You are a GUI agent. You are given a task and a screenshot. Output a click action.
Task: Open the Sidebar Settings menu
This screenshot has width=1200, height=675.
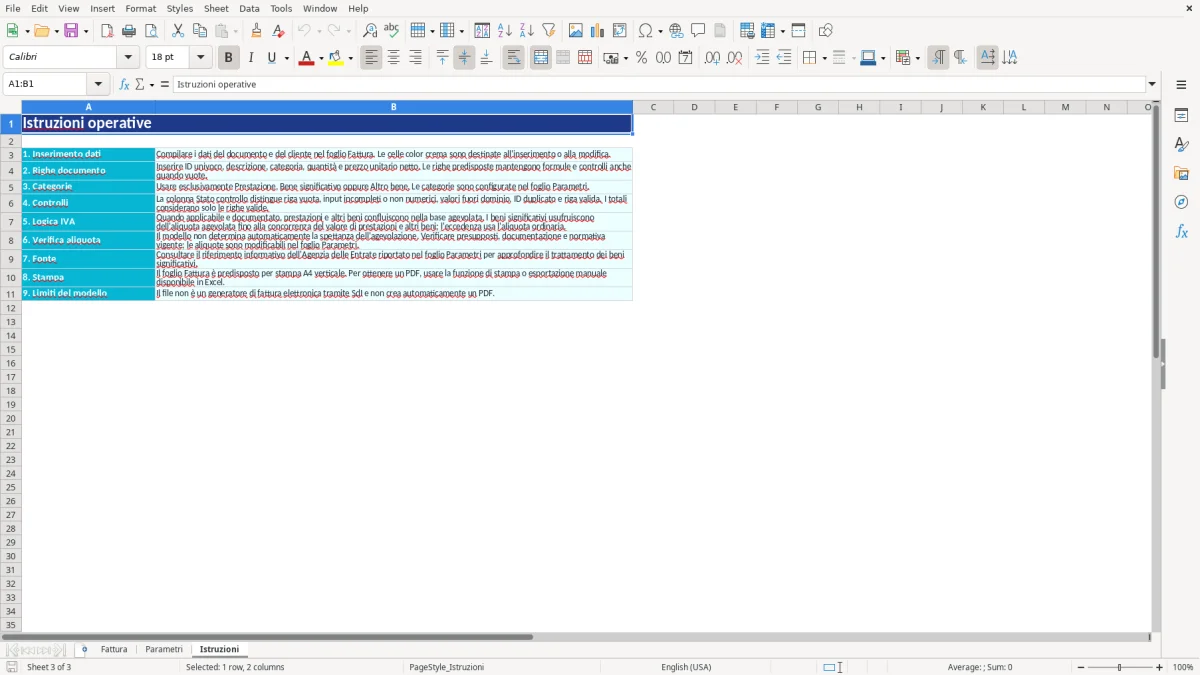(x=1181, y=84)
